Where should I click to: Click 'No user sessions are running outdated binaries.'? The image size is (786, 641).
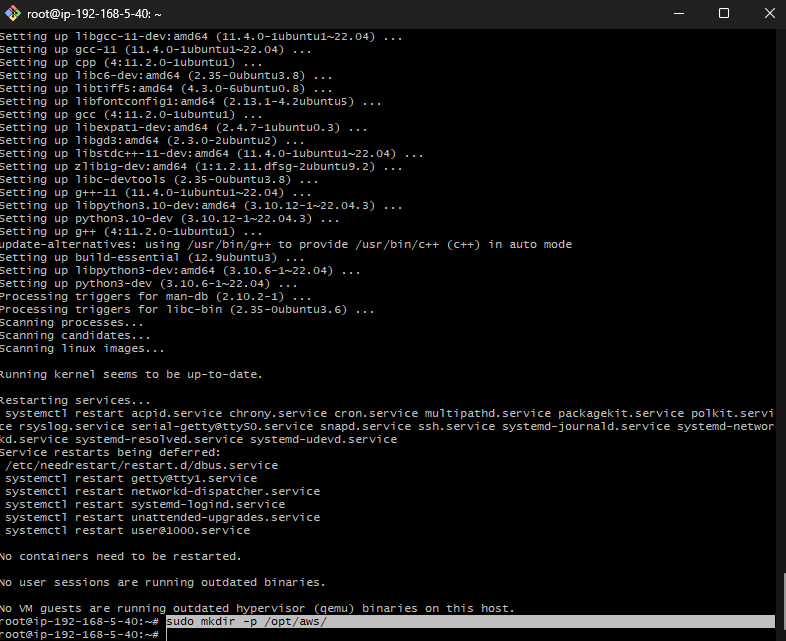[162, 583]
